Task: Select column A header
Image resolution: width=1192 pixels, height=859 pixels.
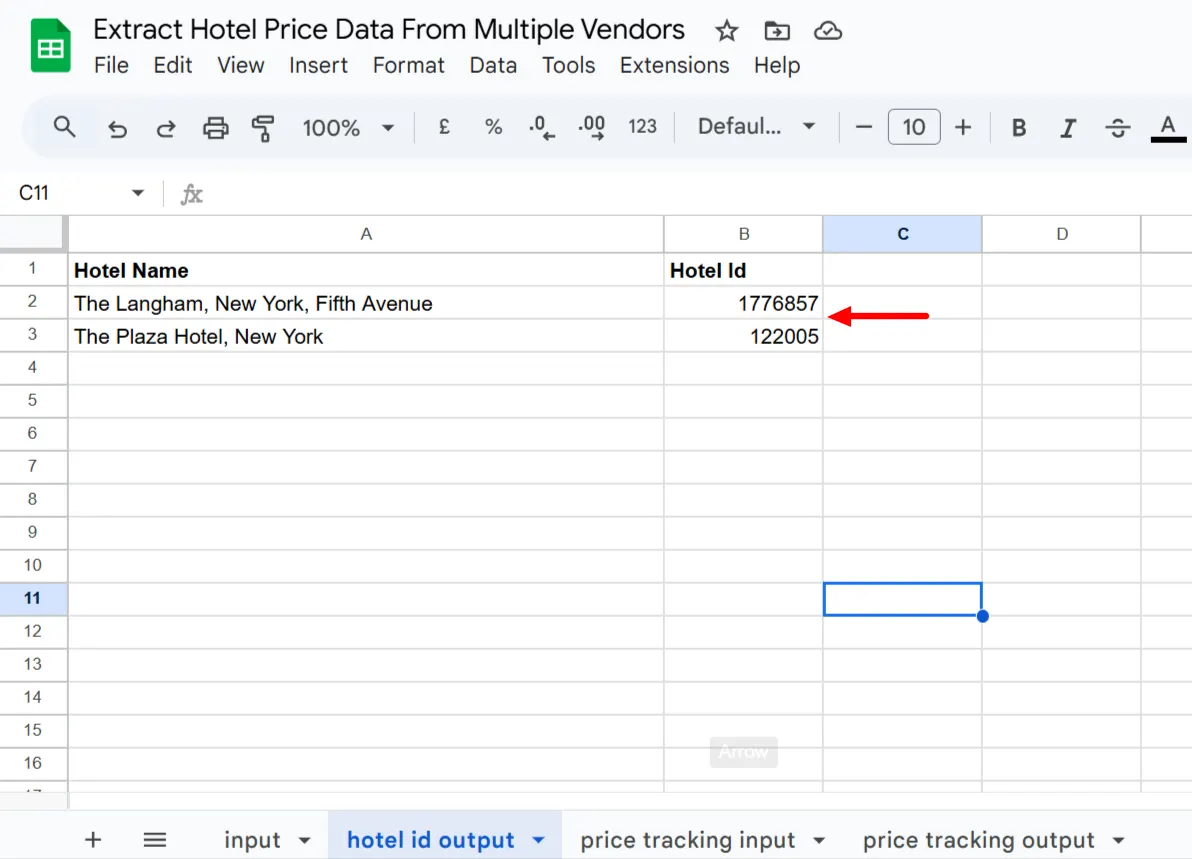Action: point(366,234)
